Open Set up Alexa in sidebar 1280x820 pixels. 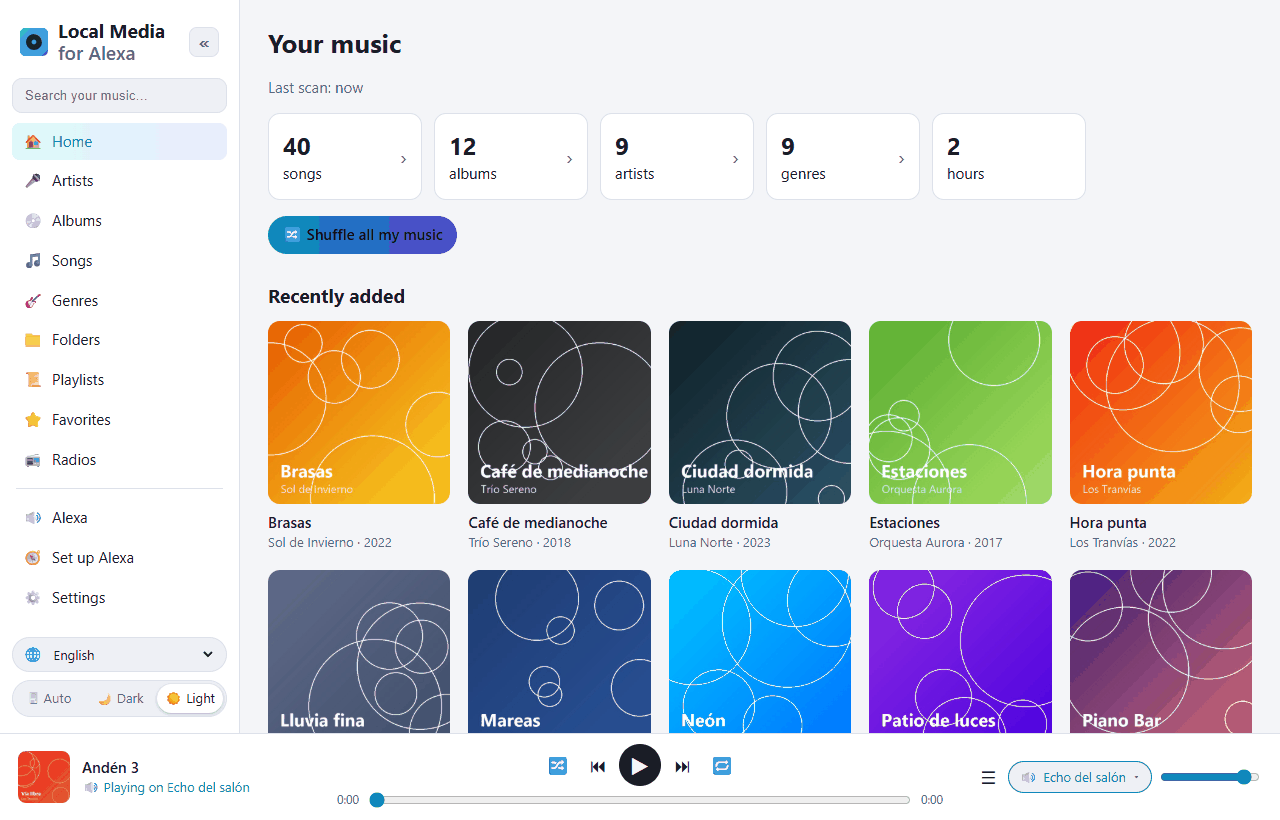pyautogui.click(x=119, y=558)
